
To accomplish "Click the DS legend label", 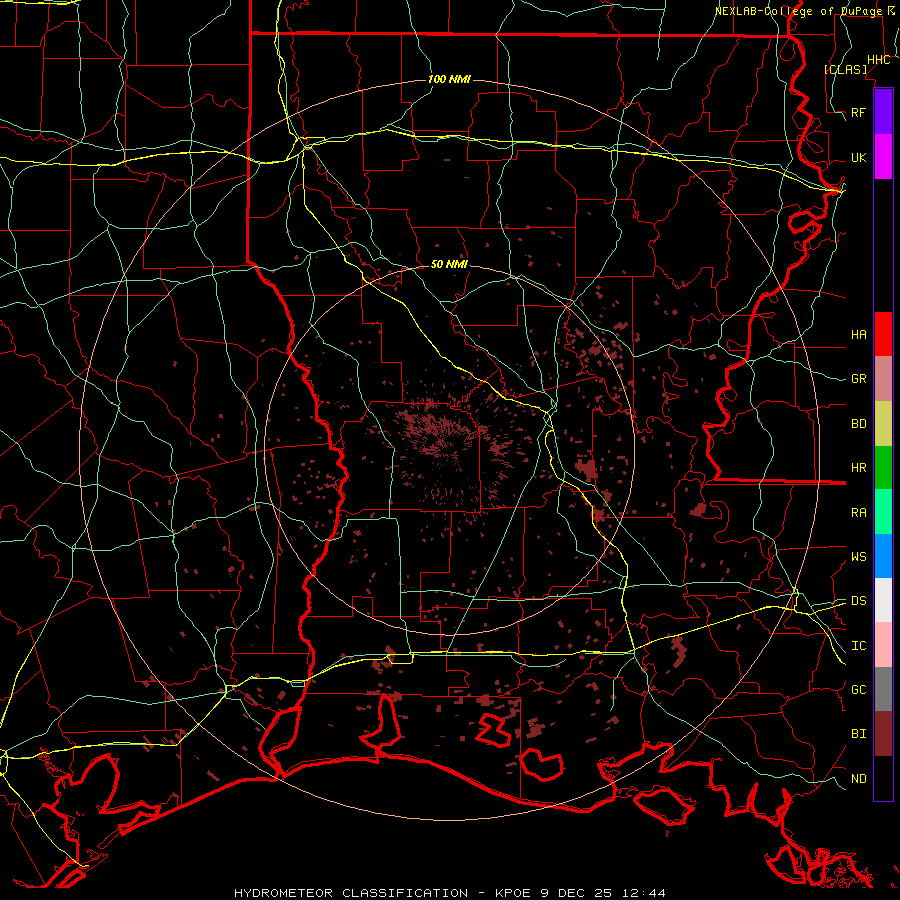I will click(x=859, y=601).
